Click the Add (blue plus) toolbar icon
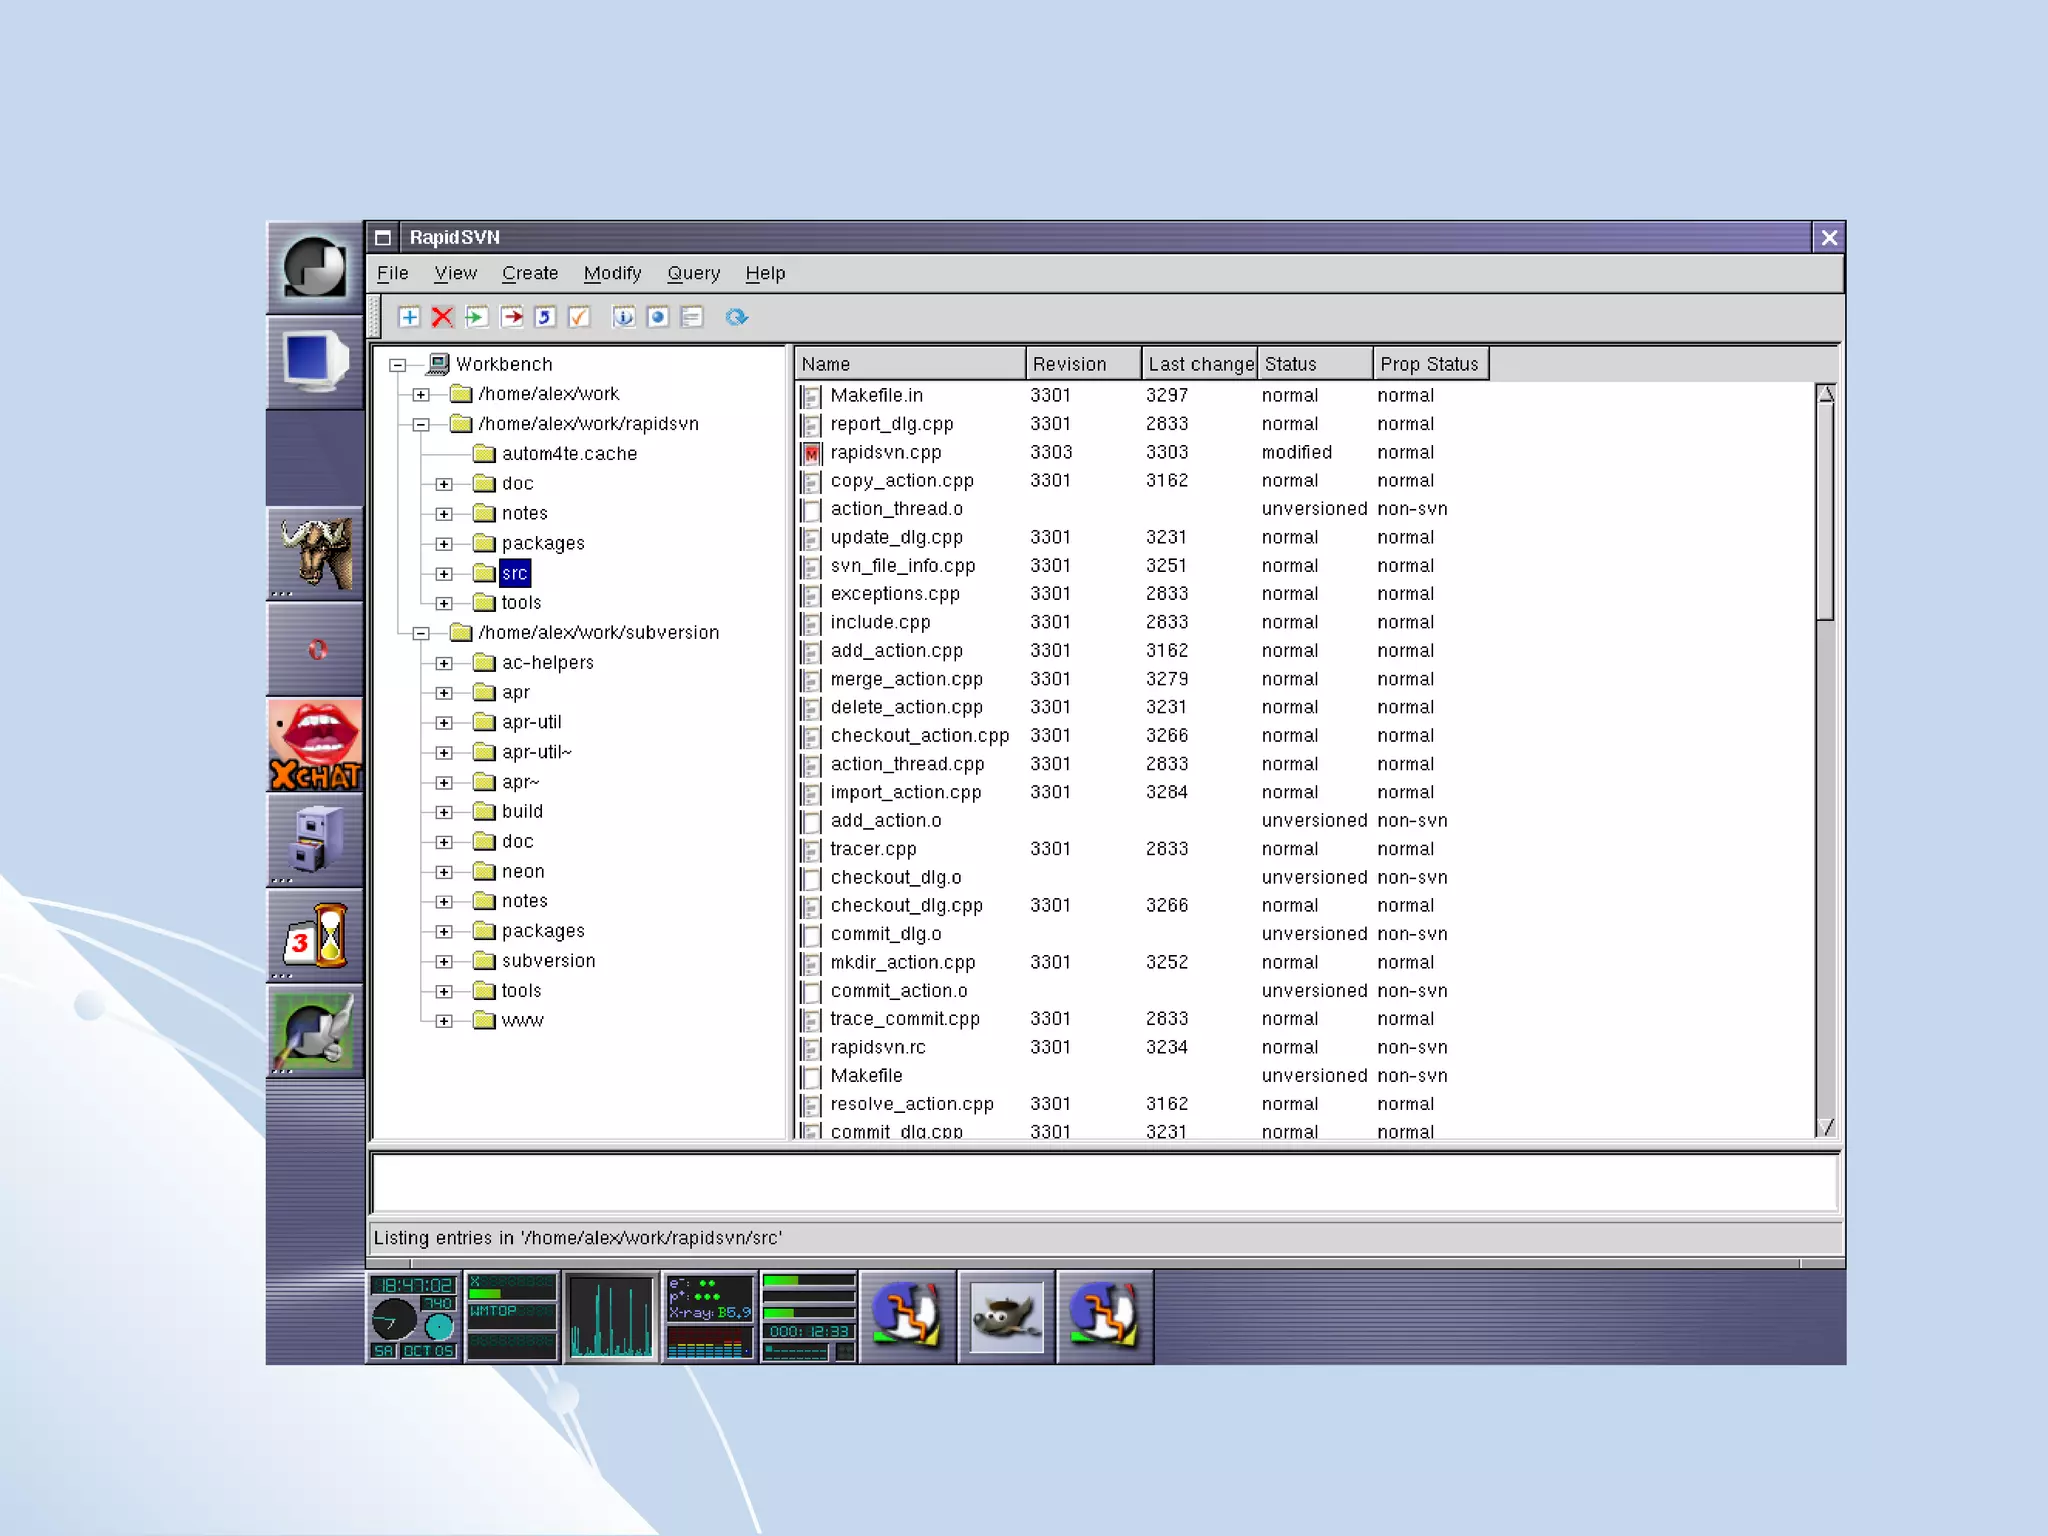 click(x=409, y=317)
